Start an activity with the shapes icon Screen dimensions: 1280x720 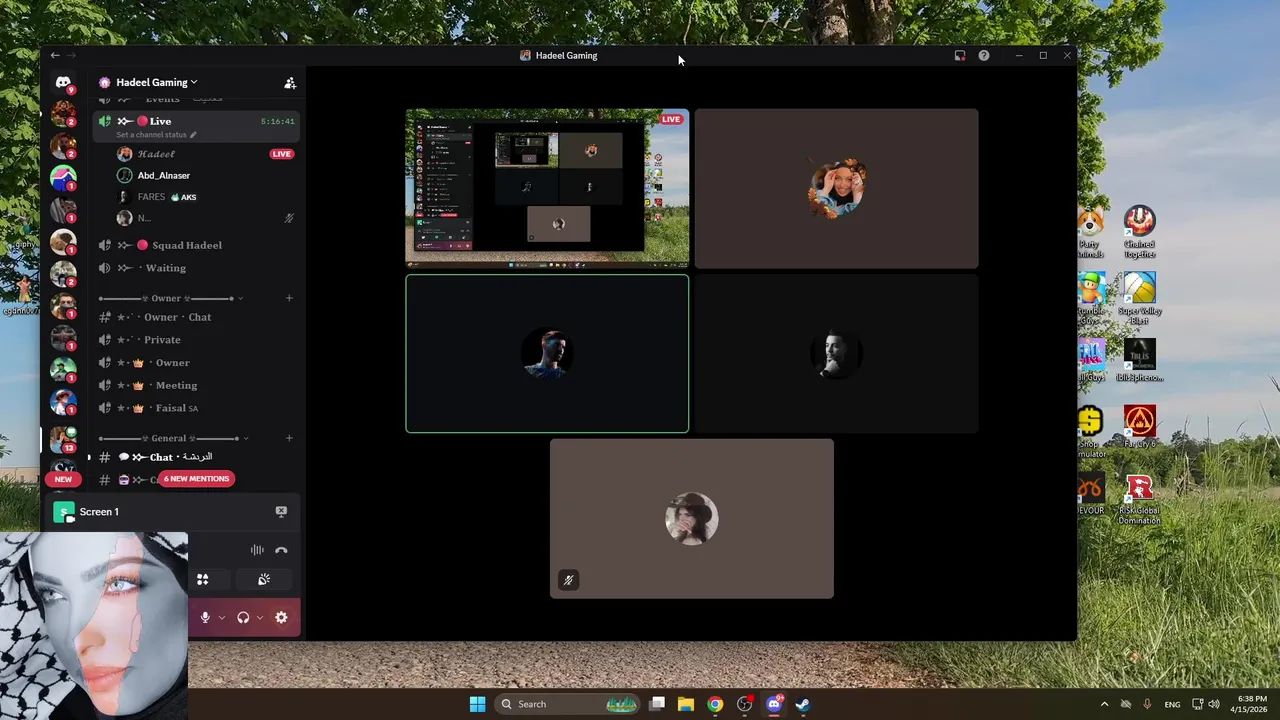203,579
